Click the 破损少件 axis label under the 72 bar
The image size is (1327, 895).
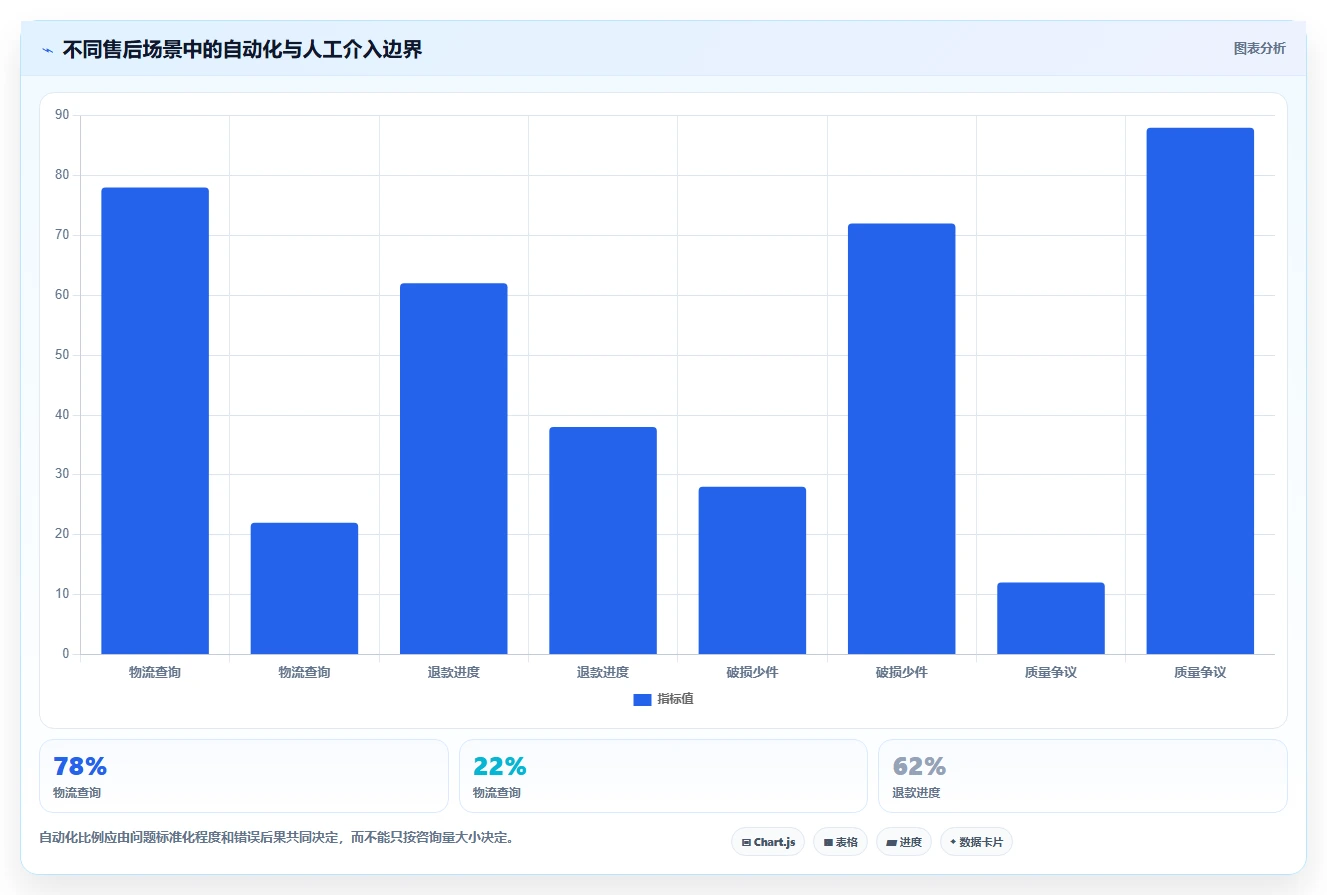[902, 673]
